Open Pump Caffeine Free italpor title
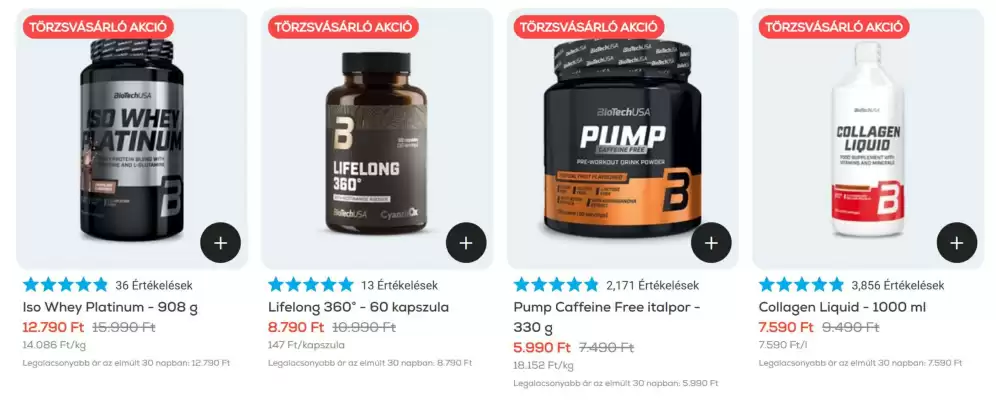This screenshot has height=400, width=996. pyautogui.click(x=607, y=317)
